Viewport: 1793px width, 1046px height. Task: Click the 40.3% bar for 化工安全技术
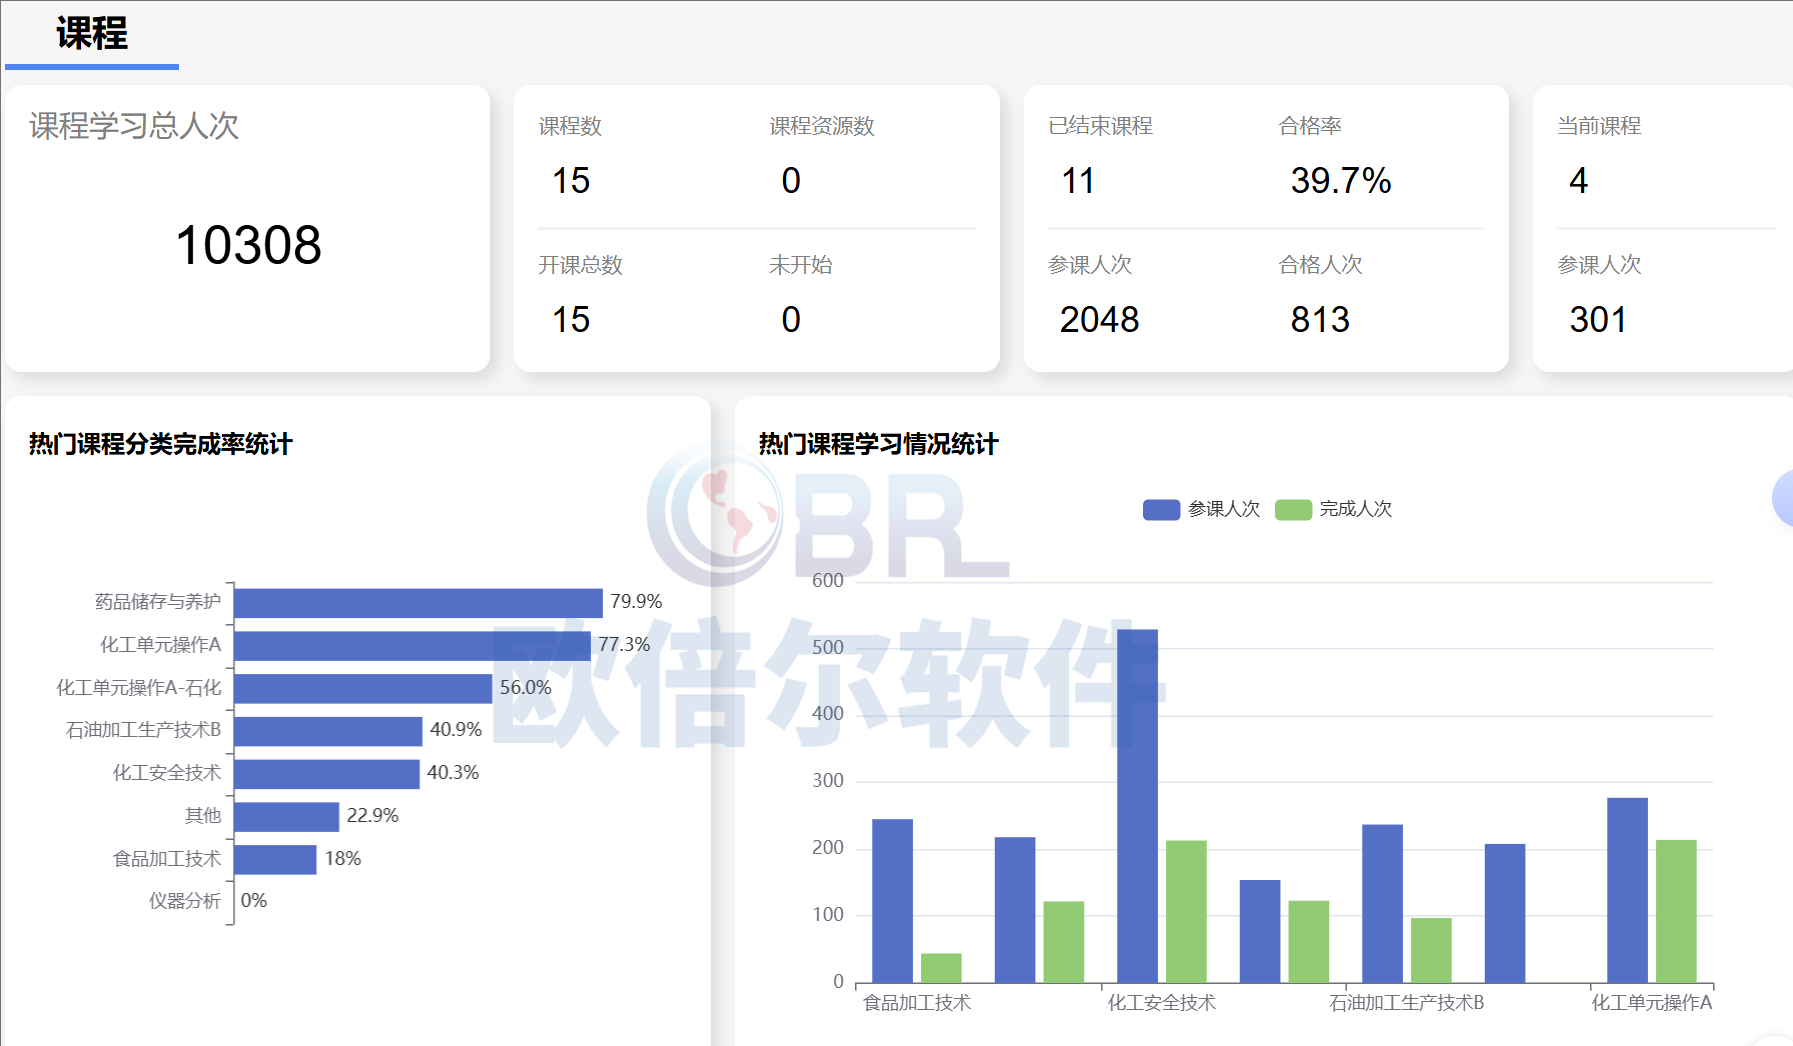point(326,774)
